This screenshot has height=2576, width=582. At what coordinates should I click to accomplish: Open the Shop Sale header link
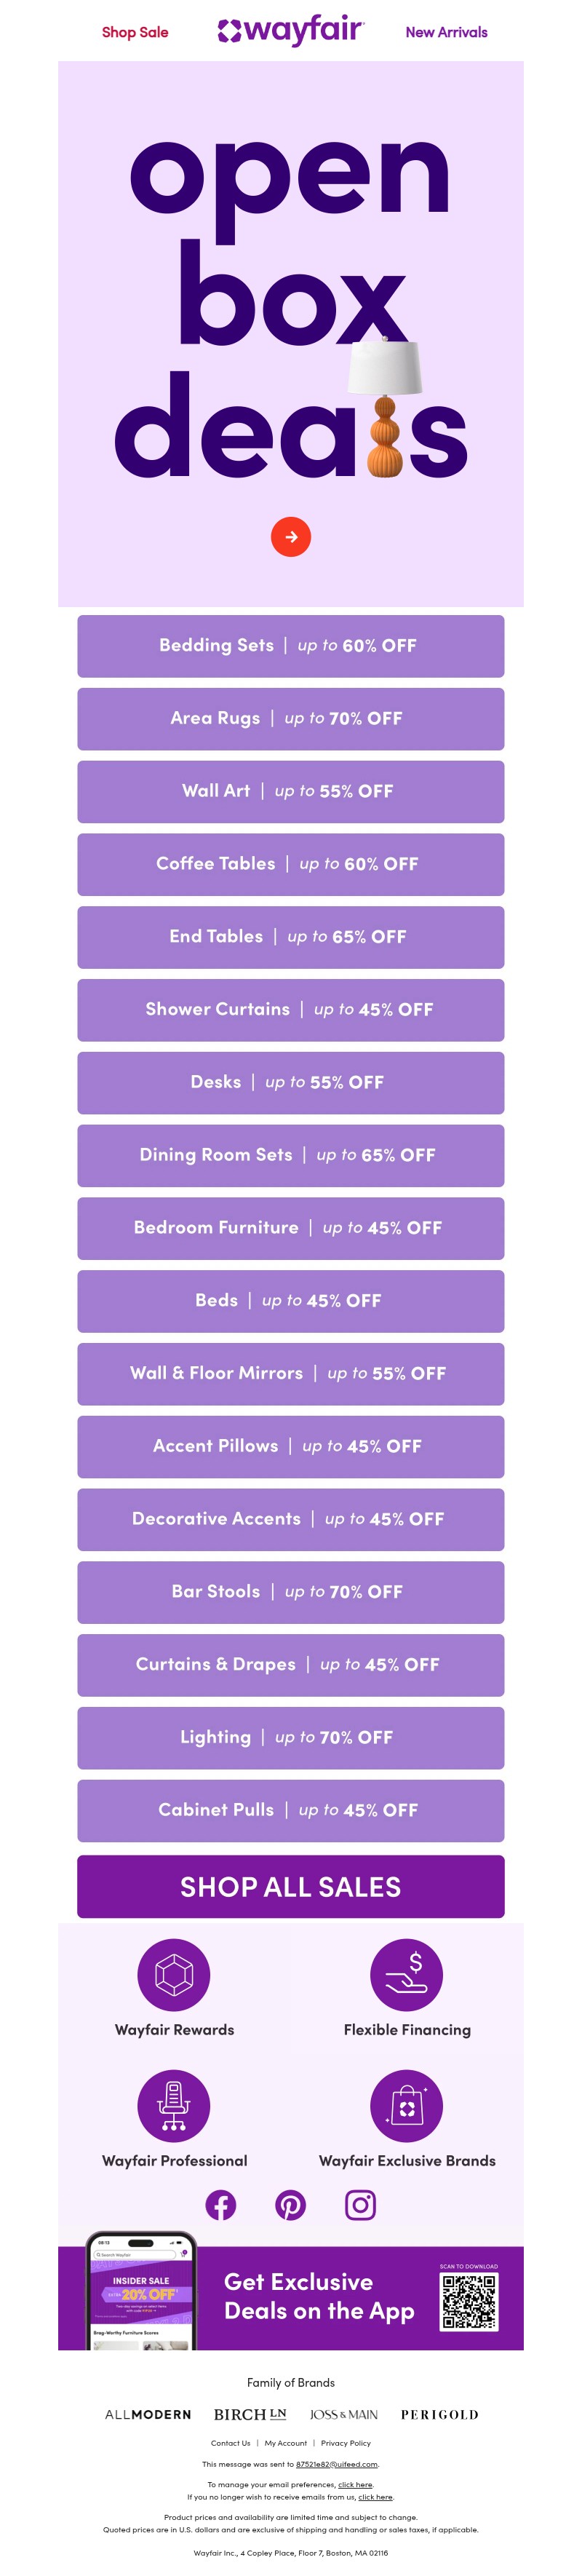[x=135, y=32]
